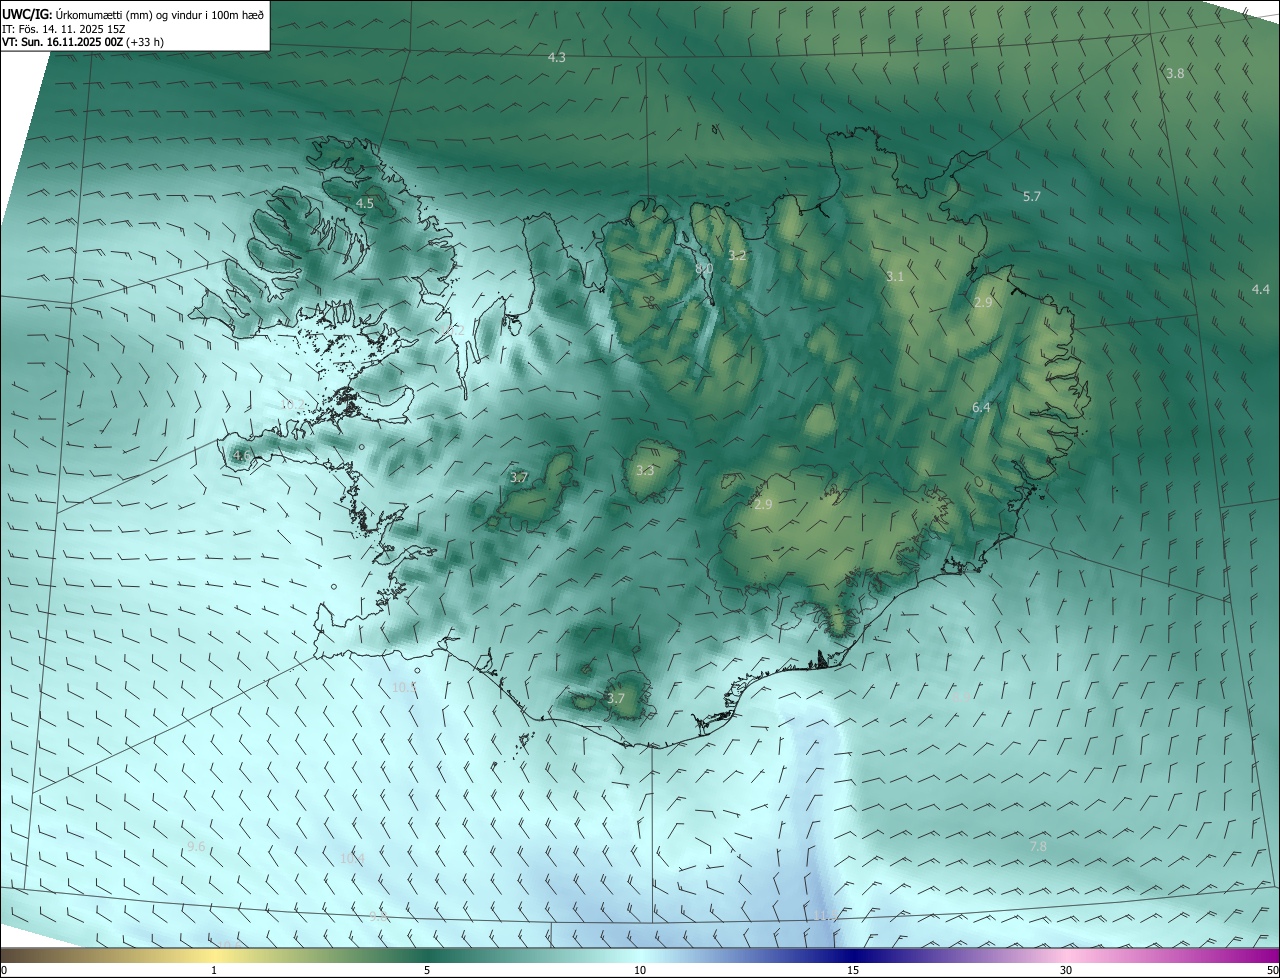Click the 5 tick on the color scale
The image size is (1280, 978).
pyautogui.click(x=427, y=971)
